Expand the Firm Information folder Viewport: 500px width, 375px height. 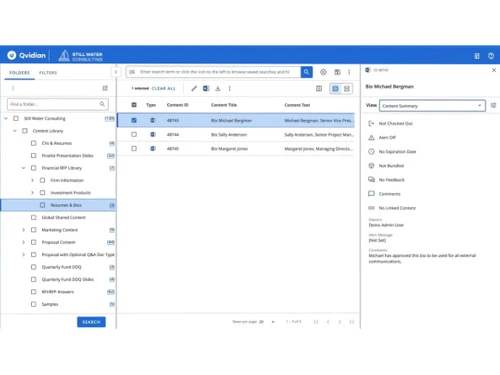point(32,180)
